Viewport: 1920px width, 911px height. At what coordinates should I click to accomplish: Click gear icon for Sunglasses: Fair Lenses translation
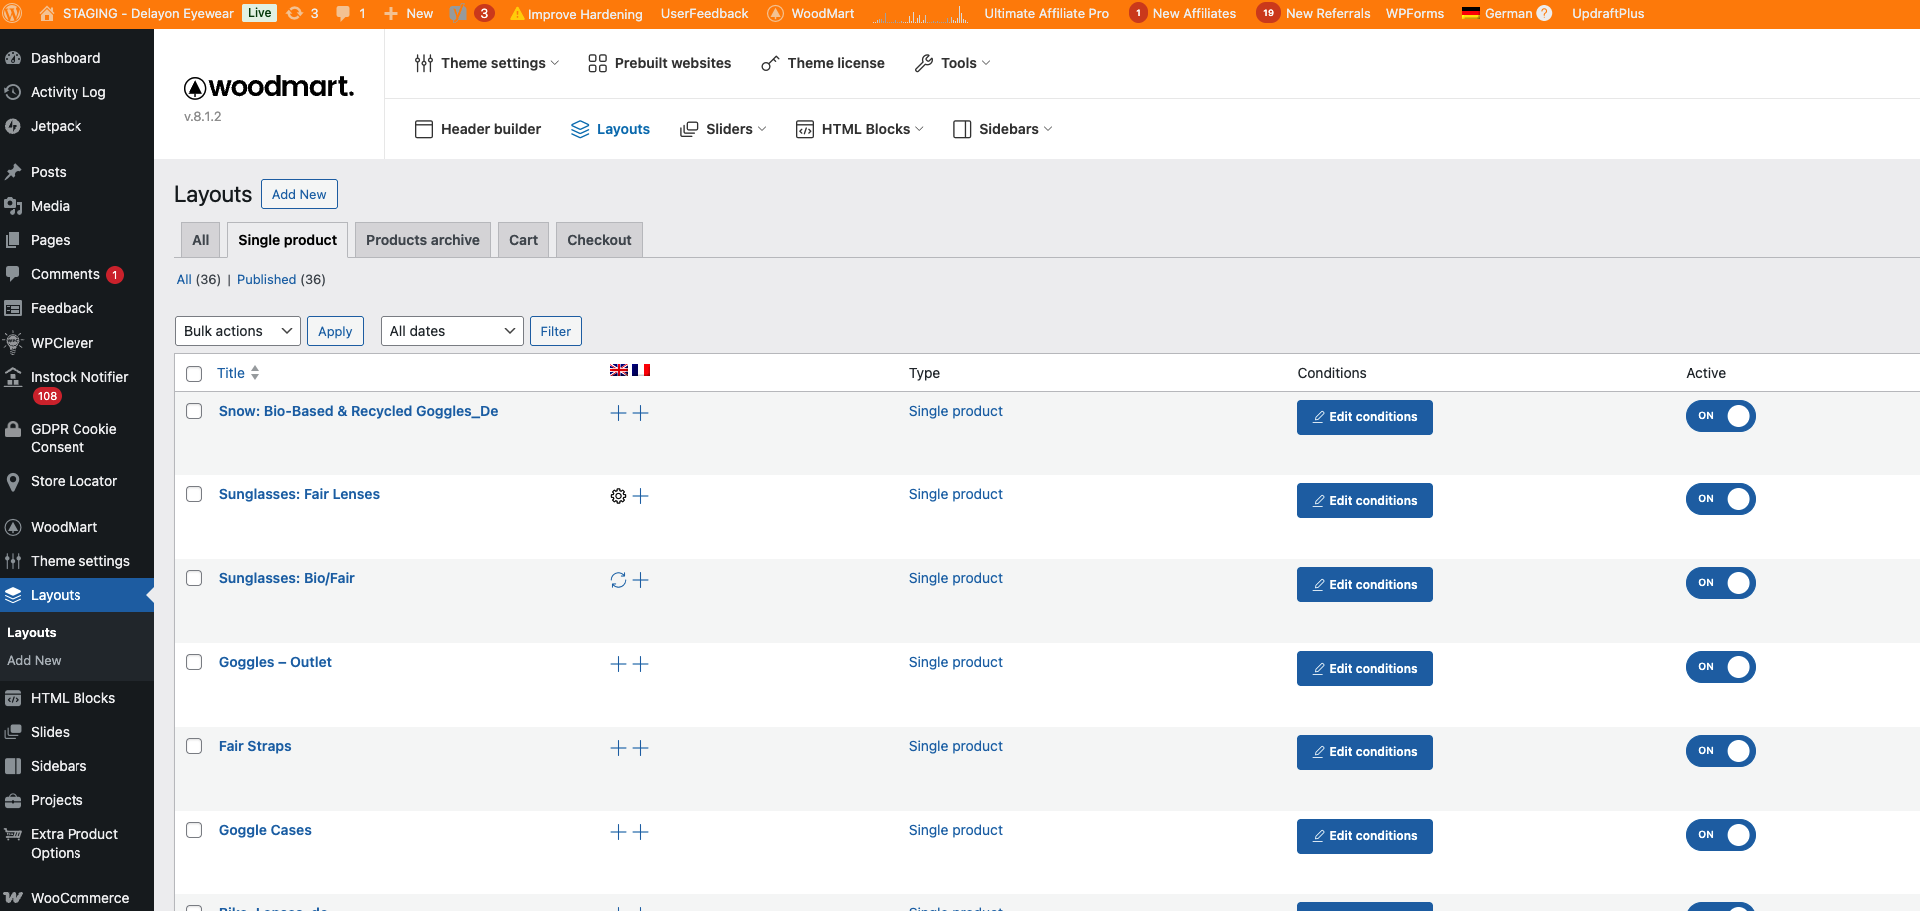point(618,496)
